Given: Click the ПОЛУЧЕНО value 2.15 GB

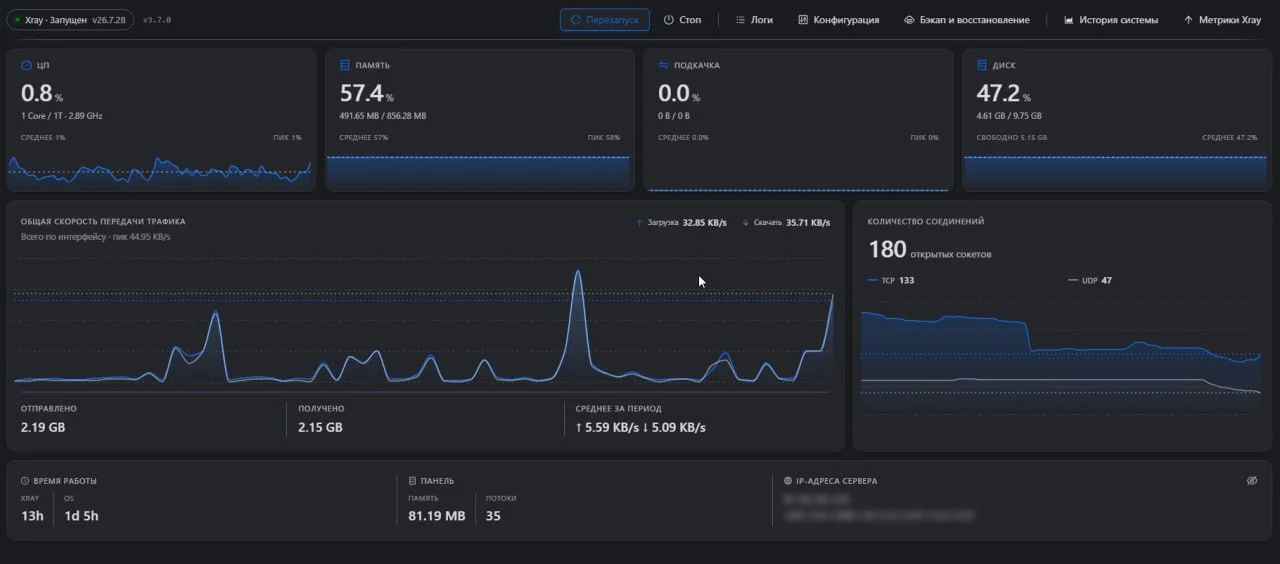Looking at the screenshot, I should tap(320, 427).
